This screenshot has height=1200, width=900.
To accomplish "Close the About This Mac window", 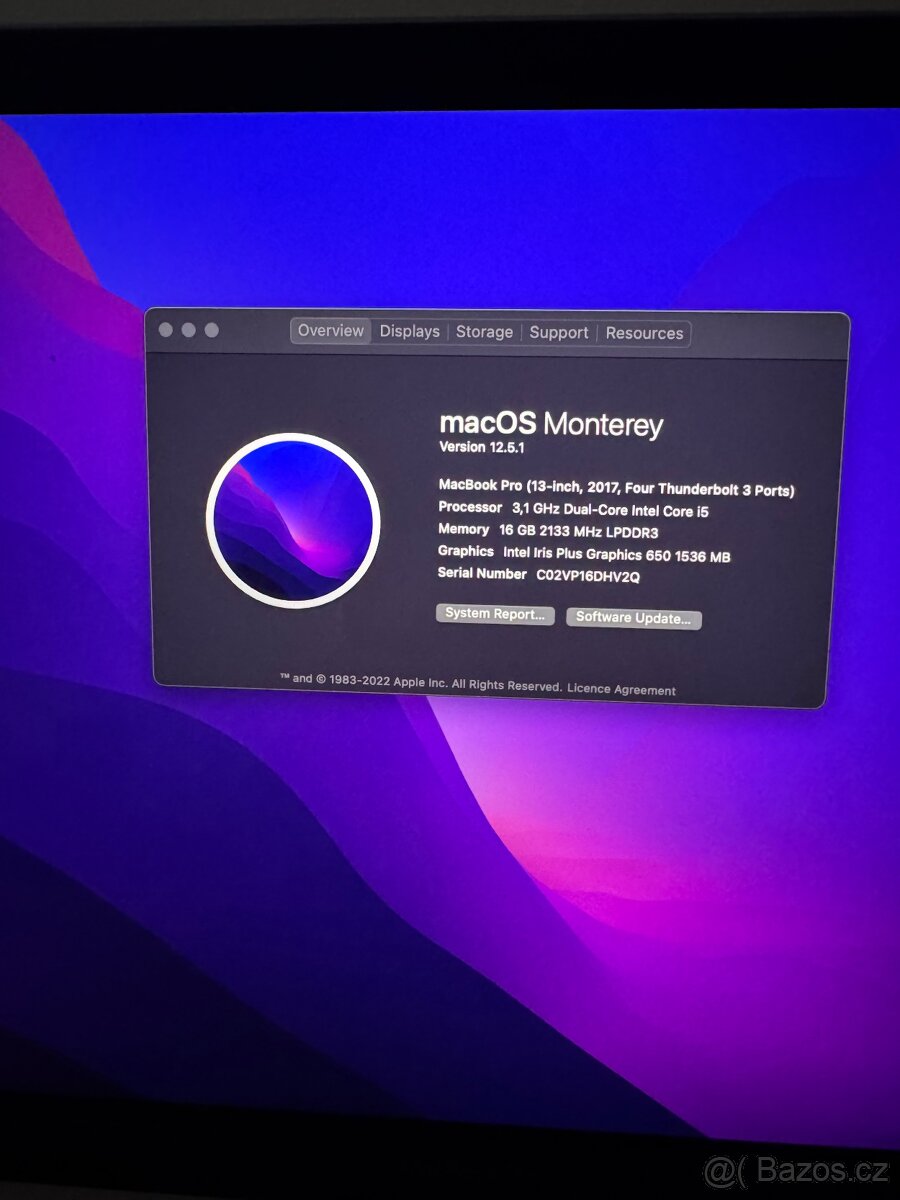I will (166, 329).
